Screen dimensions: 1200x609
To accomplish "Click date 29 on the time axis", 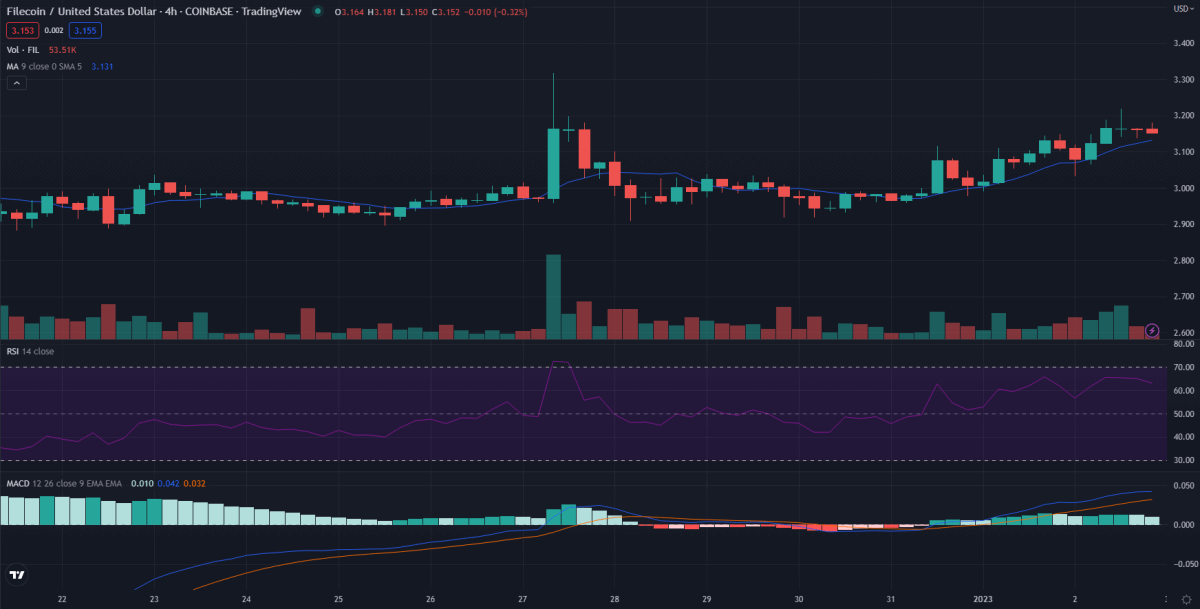I will pyautogui.click(x=706, y=599).
